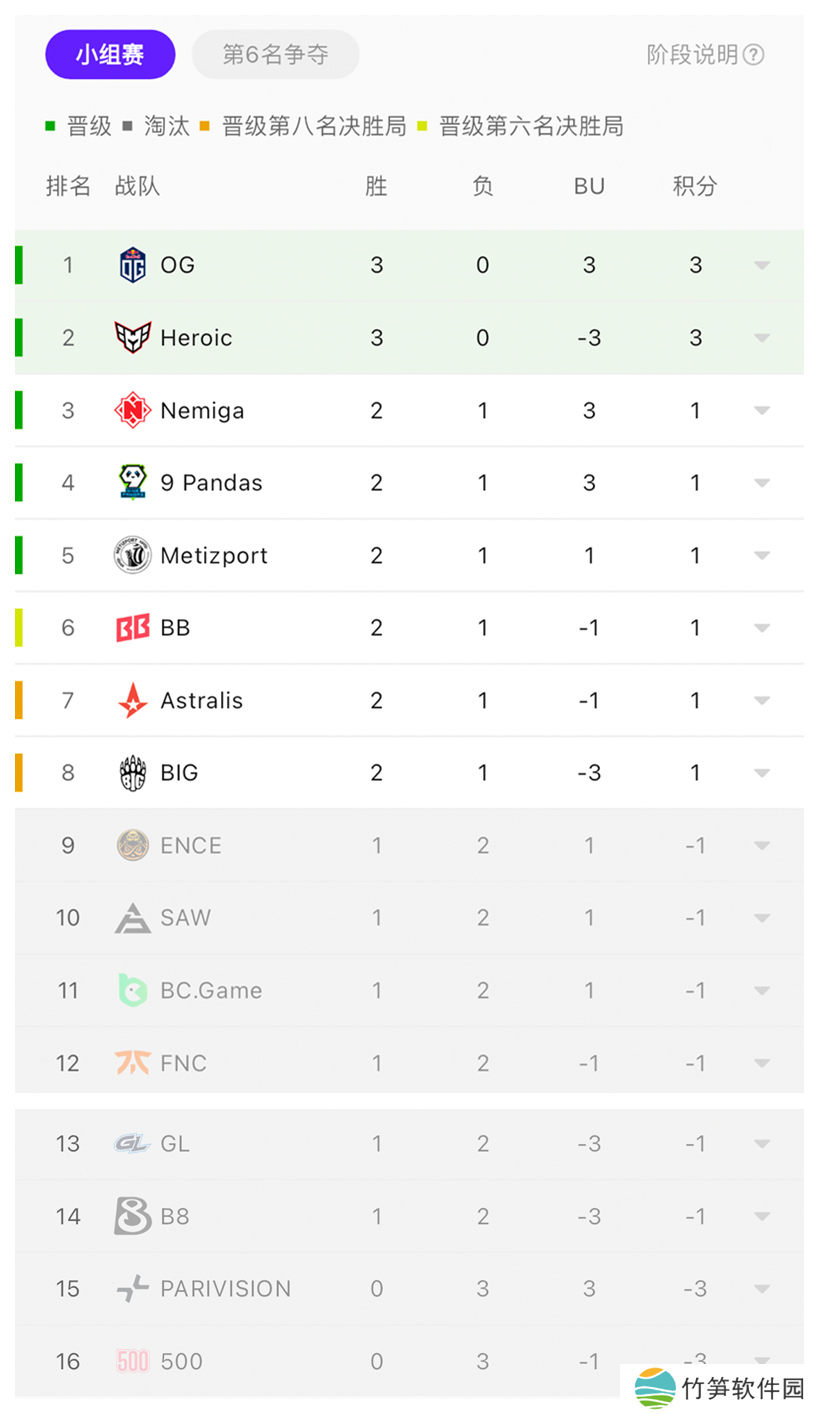The height and width of the screenshot is (1414, 820).
Task: Click the Astralis star logo
Action: (x=132, y=700)
